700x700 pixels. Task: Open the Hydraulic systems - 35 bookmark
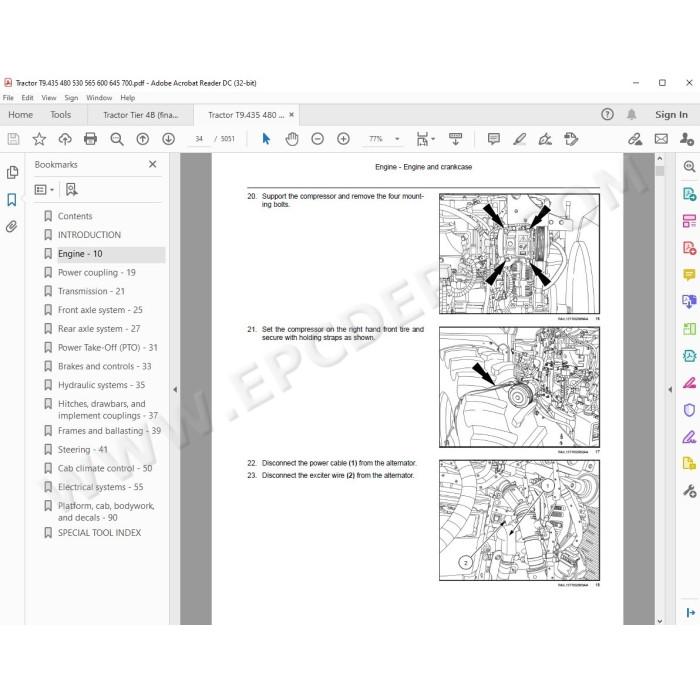coord(101,385)
